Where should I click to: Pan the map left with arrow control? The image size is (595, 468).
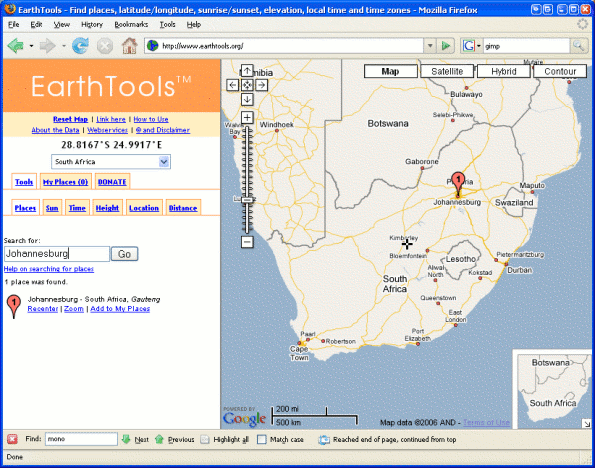[x=233, y=85]
